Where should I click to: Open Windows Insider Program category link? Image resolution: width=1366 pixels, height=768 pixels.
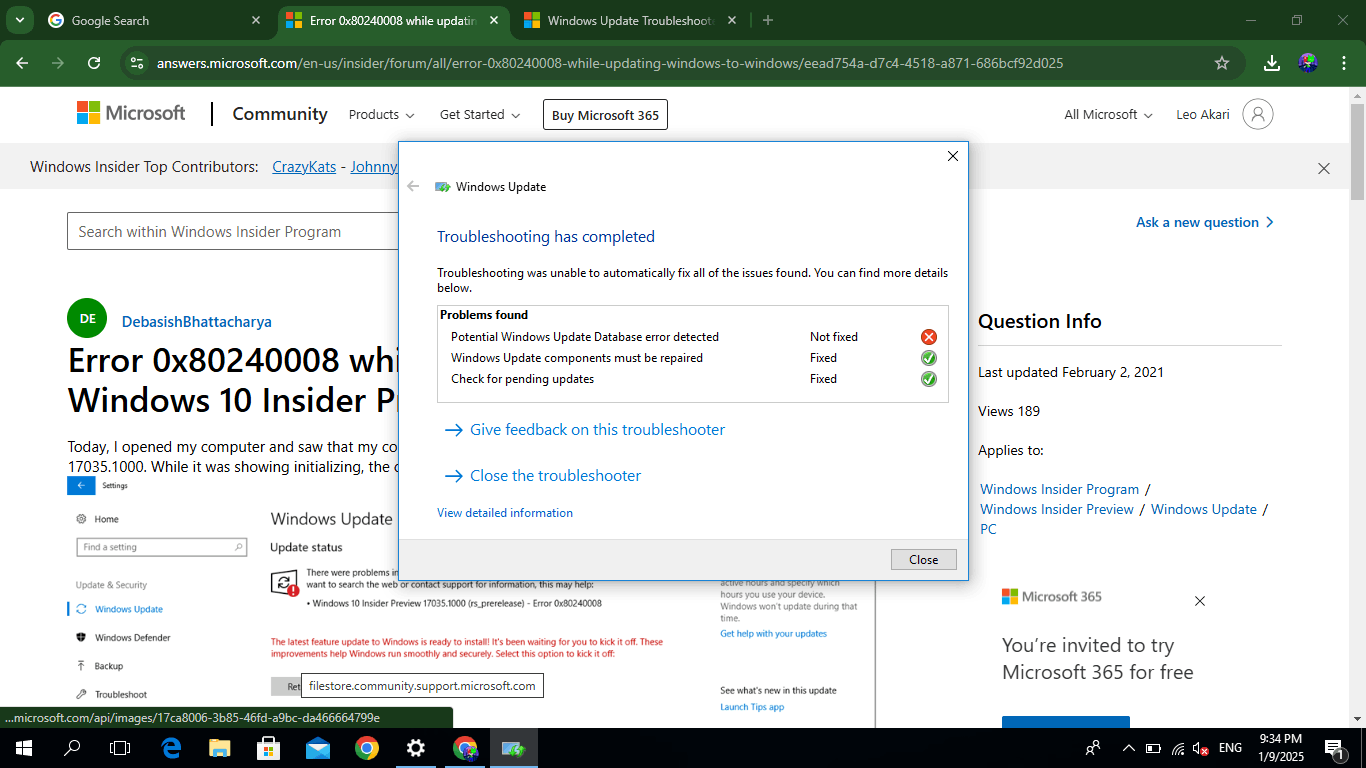click(1060, 489)
